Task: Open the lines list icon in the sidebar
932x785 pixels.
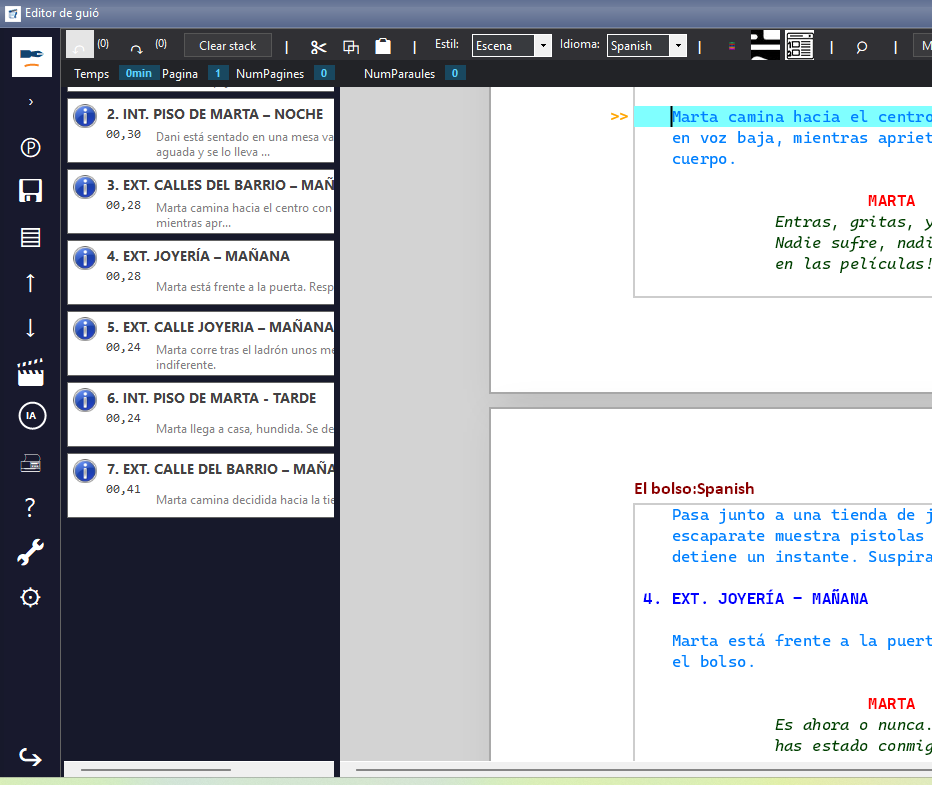Action: [30, 237]
